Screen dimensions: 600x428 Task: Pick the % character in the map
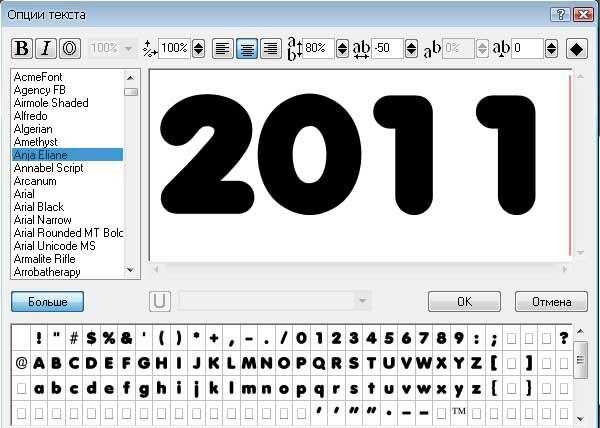(109, 338)
